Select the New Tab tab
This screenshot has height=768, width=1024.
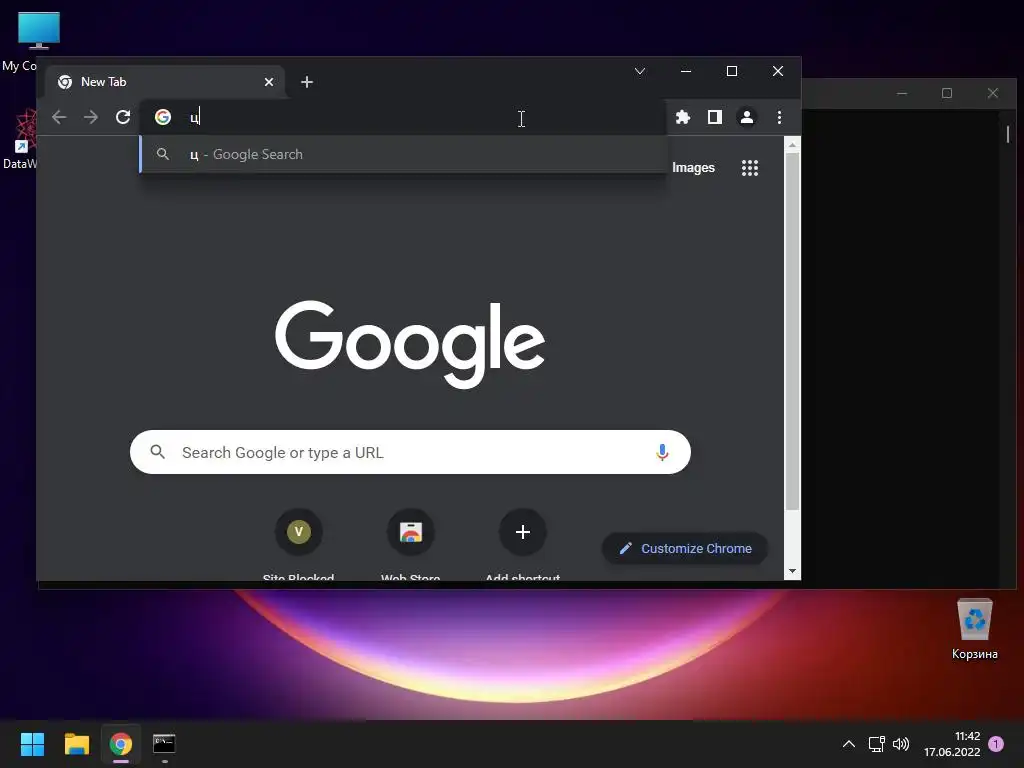(165, 82)
